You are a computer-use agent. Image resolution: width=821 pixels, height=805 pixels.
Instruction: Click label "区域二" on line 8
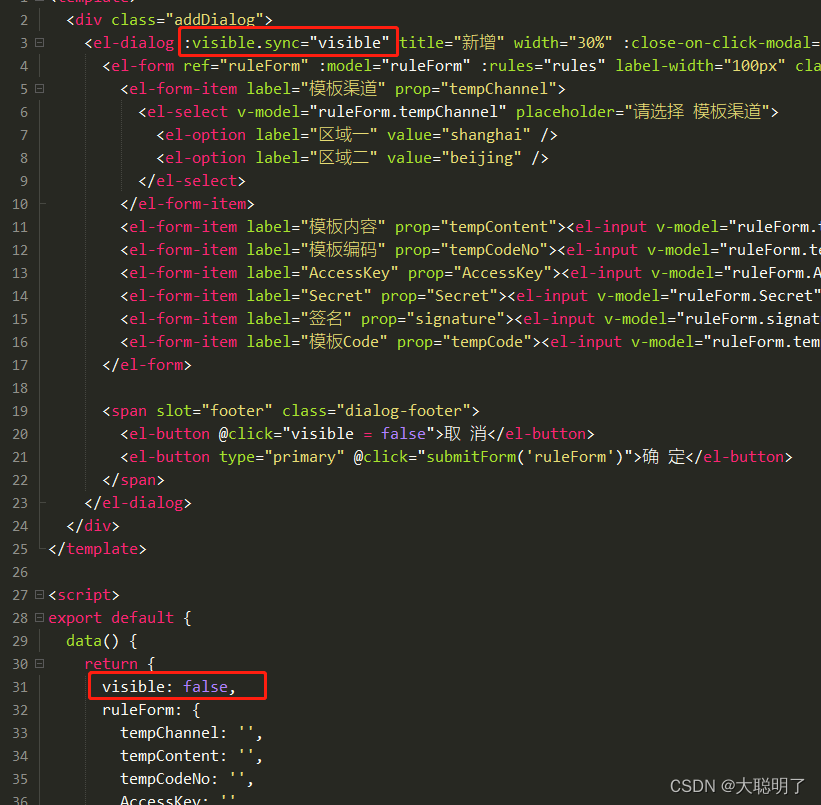click(x=343, y=158)
